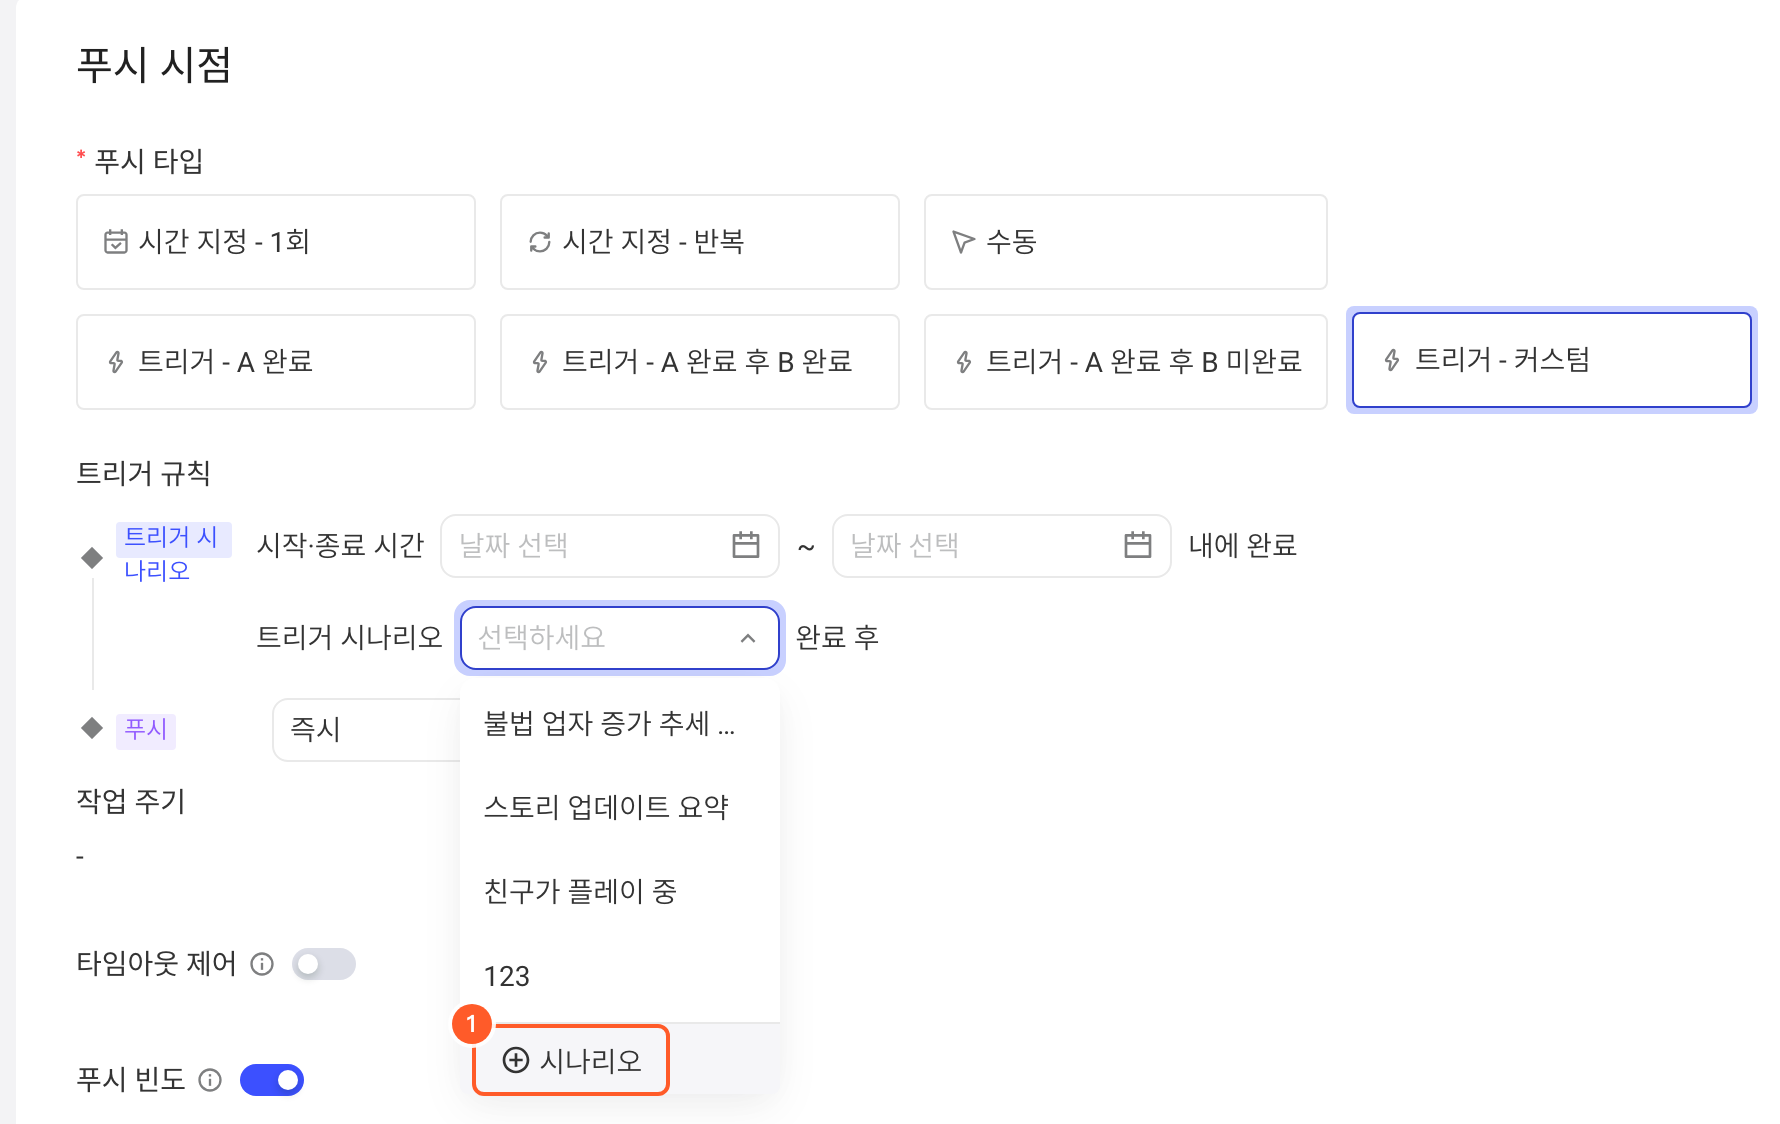
Task: Click the repeat icon on 시간 지정 - 반복
Action: [x=540, y=242]
